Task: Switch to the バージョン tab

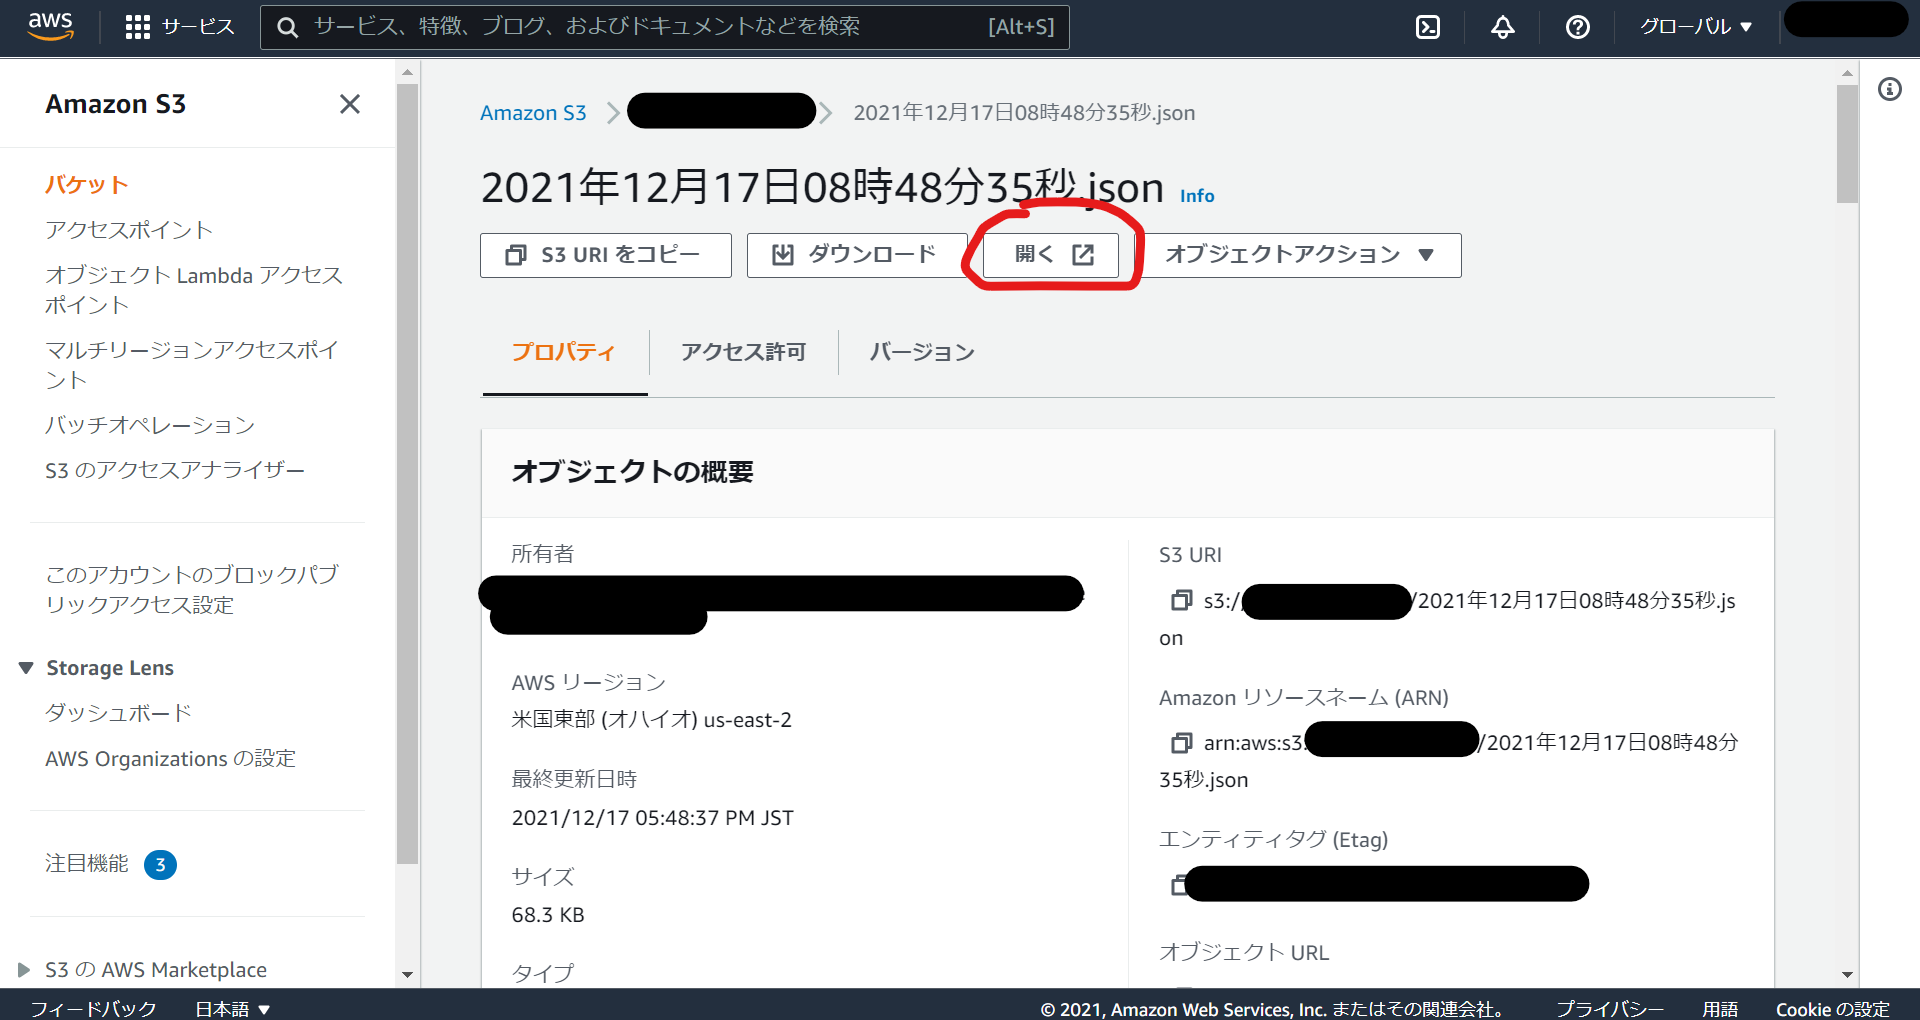Action: pos(920,352)
